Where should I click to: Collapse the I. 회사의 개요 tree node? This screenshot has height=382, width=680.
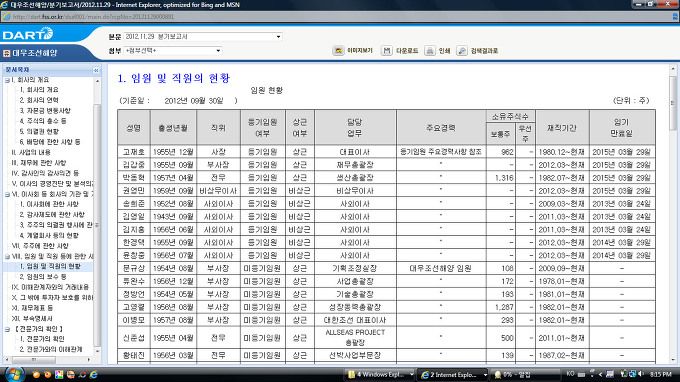7,80
